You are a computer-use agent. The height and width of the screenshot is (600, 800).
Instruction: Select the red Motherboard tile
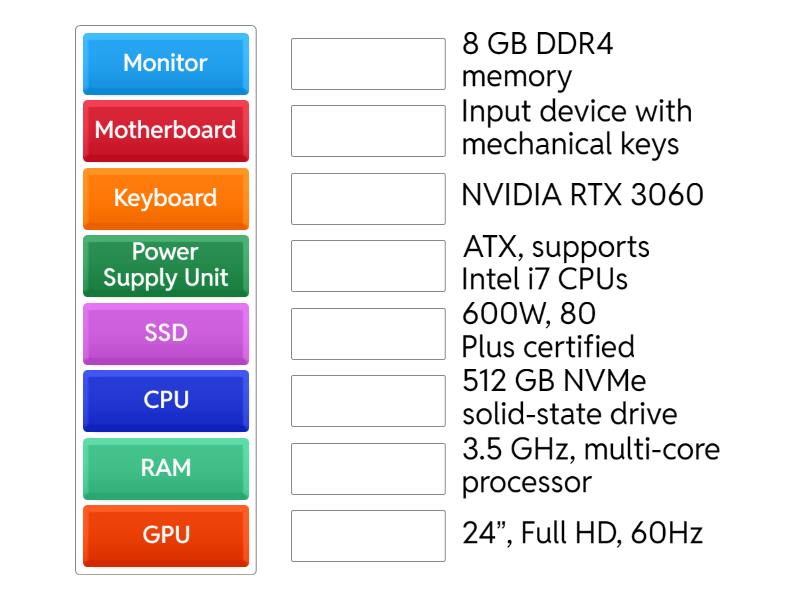tap(166, 130)
